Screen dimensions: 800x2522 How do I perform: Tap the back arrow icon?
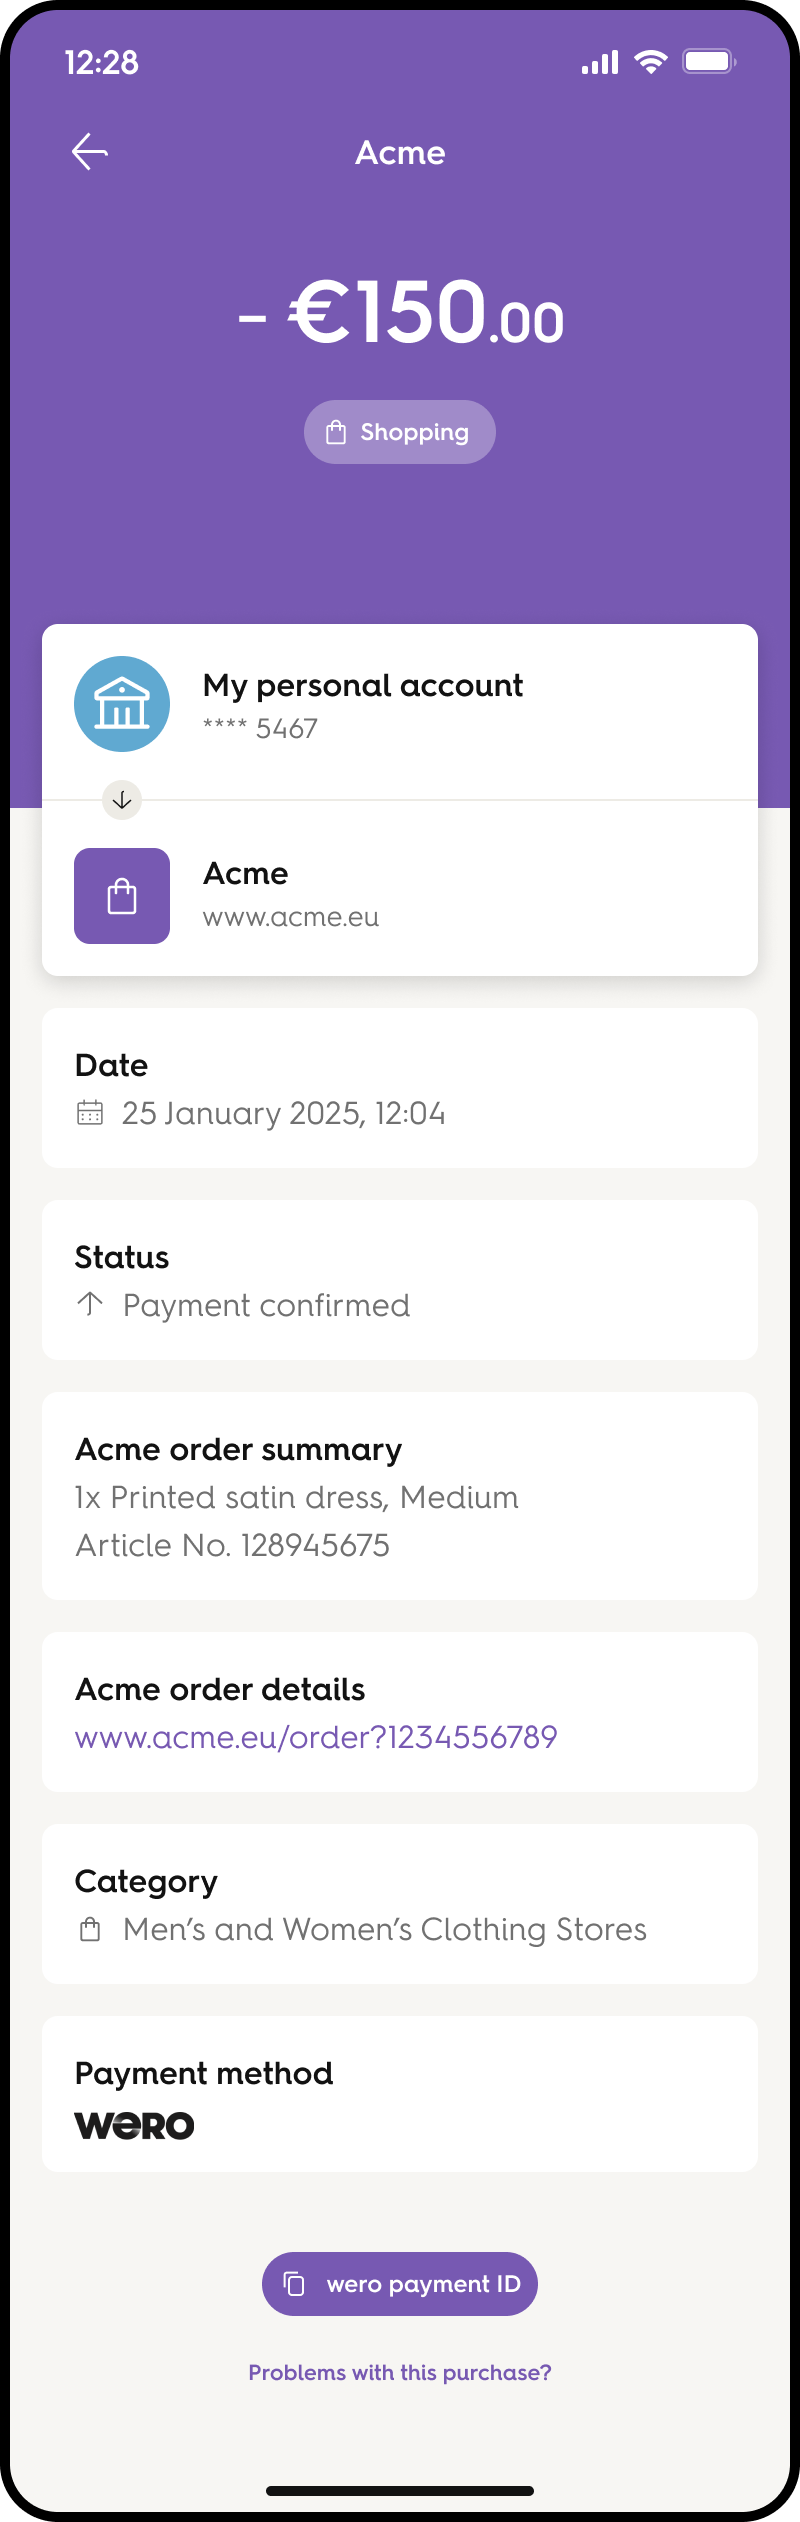pyautogui.click(x=90, y=152)
